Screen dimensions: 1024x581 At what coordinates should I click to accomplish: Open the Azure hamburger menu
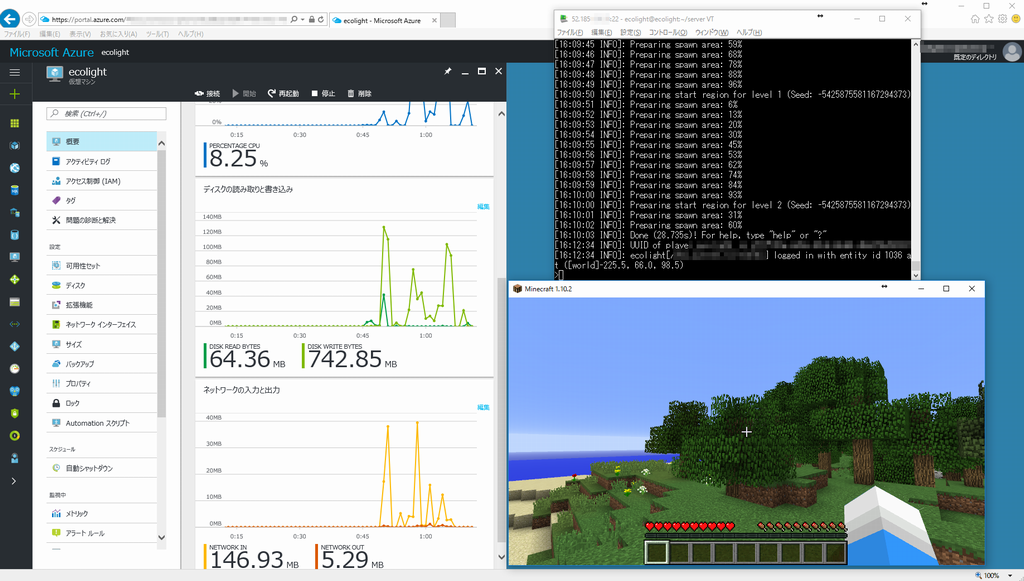14,72
